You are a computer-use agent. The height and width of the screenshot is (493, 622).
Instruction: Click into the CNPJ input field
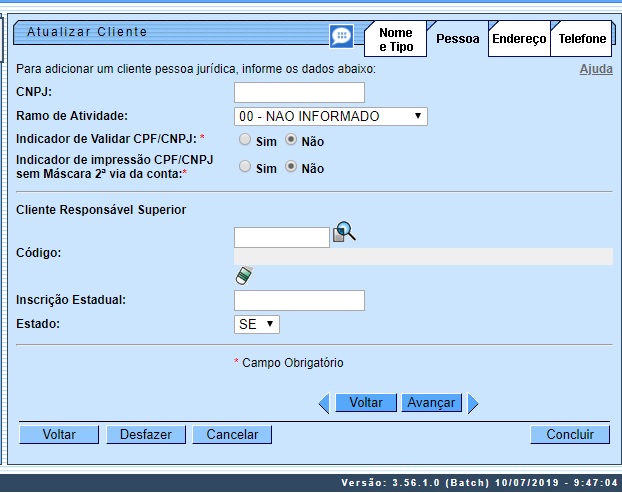click(x=299, y=93)
